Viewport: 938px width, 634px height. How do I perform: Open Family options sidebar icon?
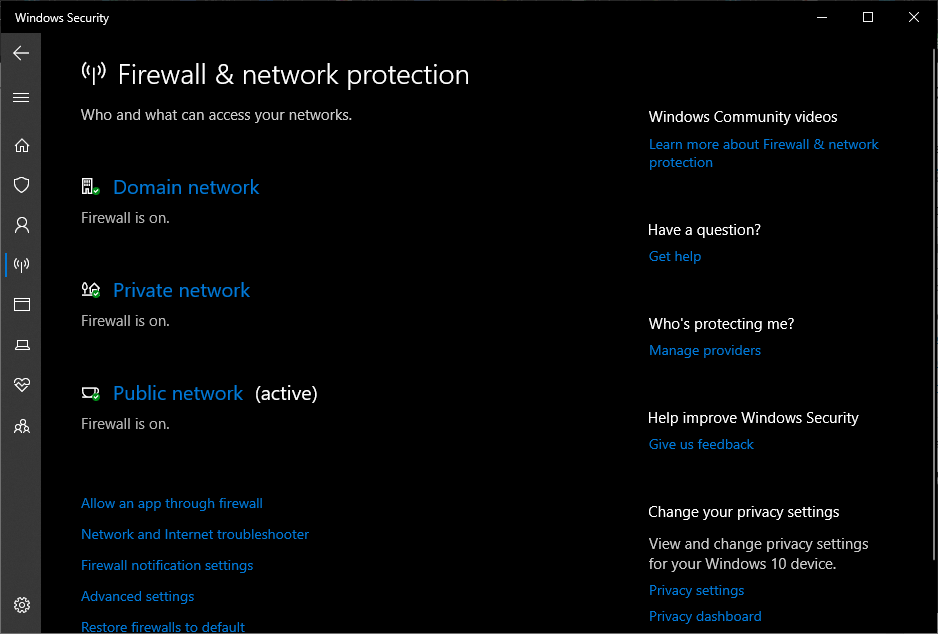coord(21,426)
